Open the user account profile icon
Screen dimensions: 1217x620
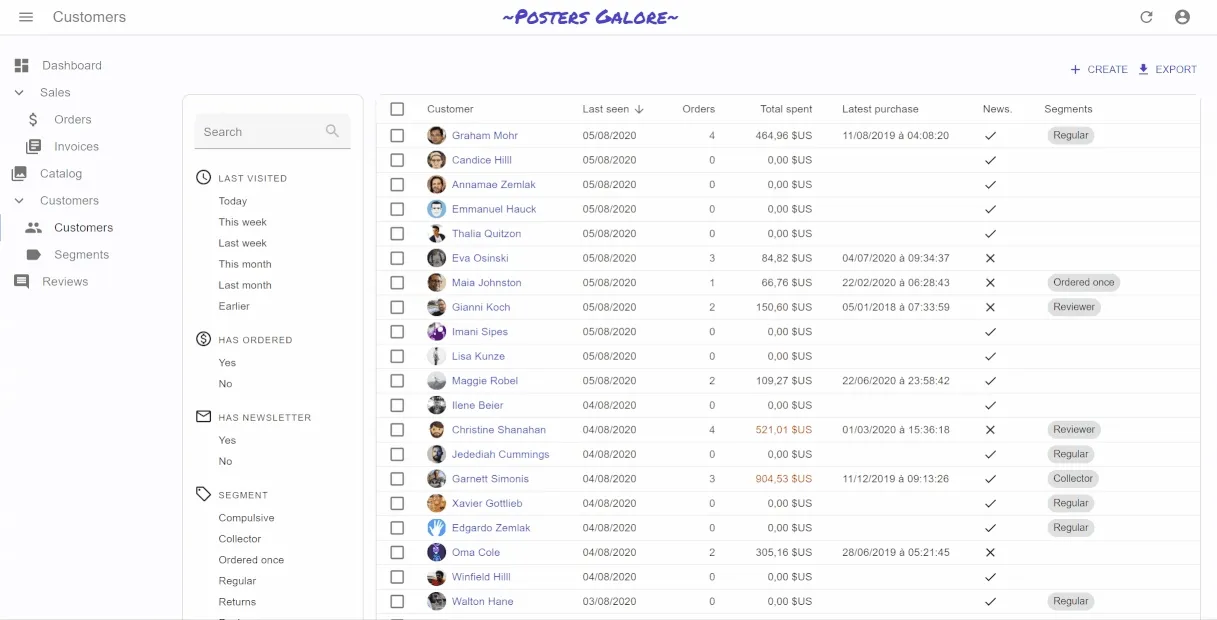pyautogui.click(x=1183, y=16)
